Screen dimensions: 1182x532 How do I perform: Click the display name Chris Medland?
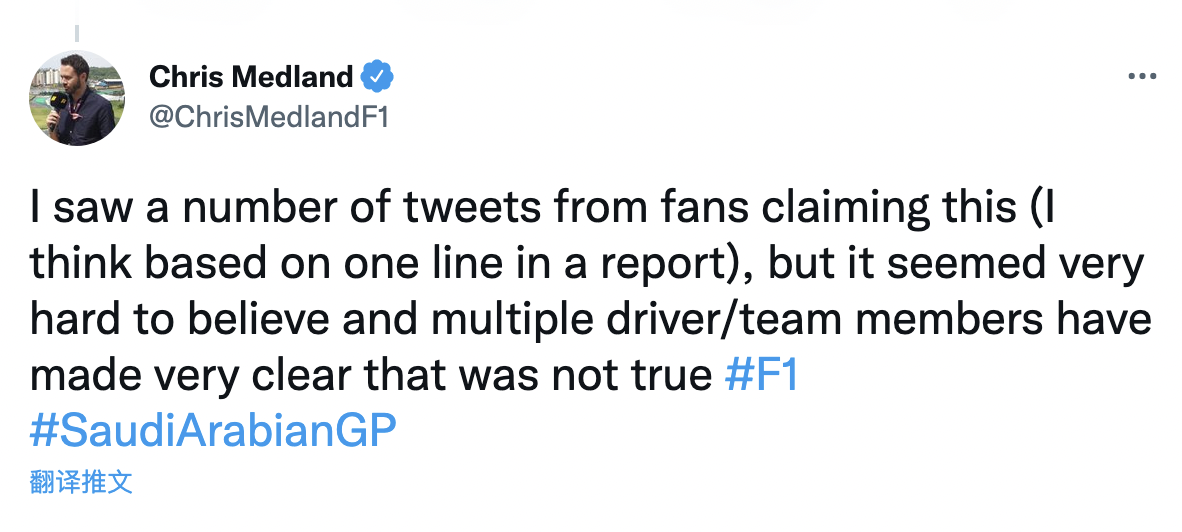point(251,76)
